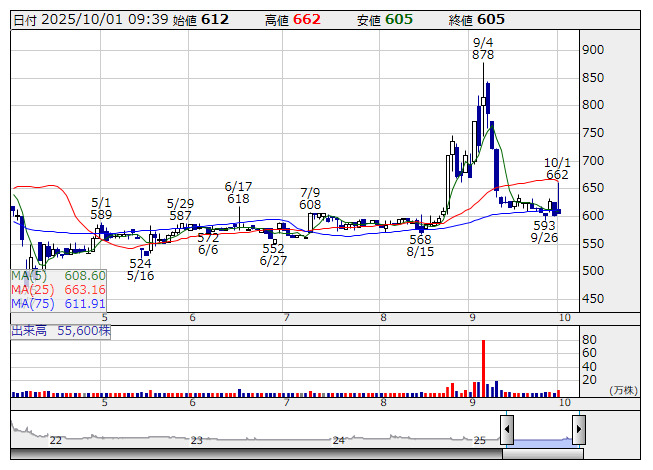
Task: Click the 5/16 low label 524
Action: point(140,263)
